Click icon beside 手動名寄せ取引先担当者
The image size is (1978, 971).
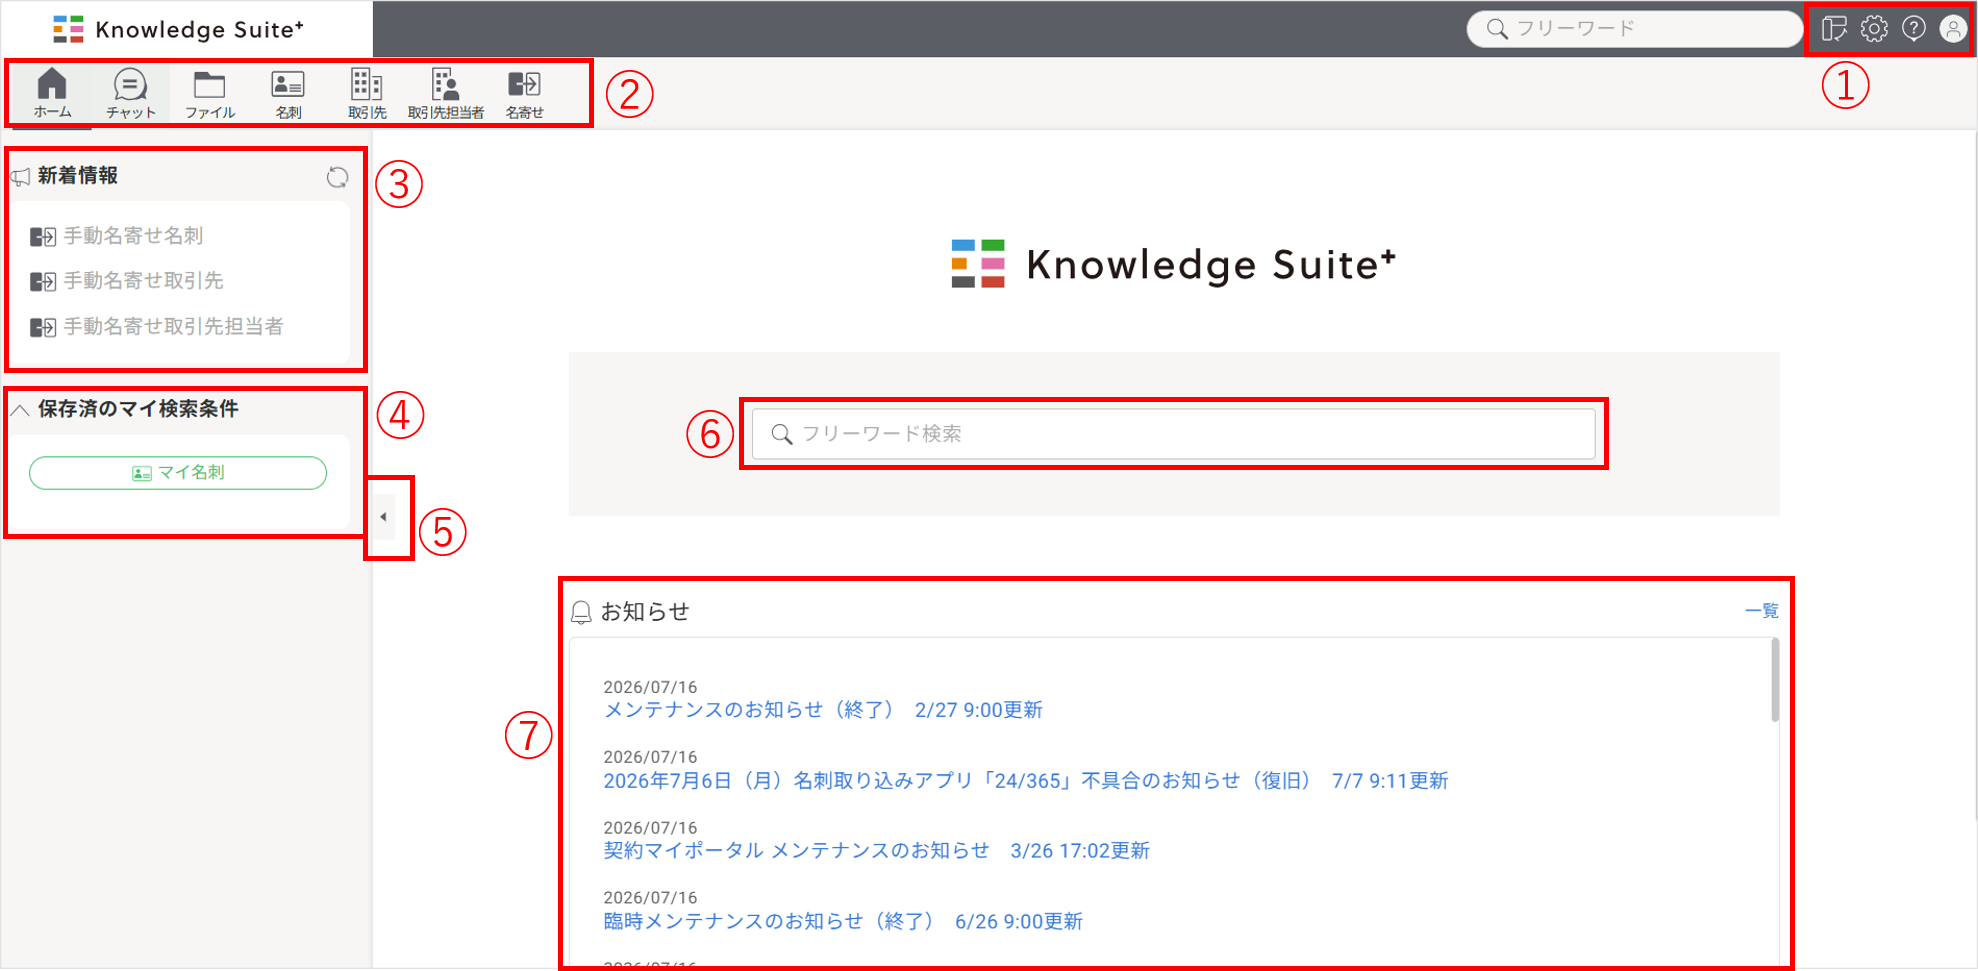click(43, 327)
